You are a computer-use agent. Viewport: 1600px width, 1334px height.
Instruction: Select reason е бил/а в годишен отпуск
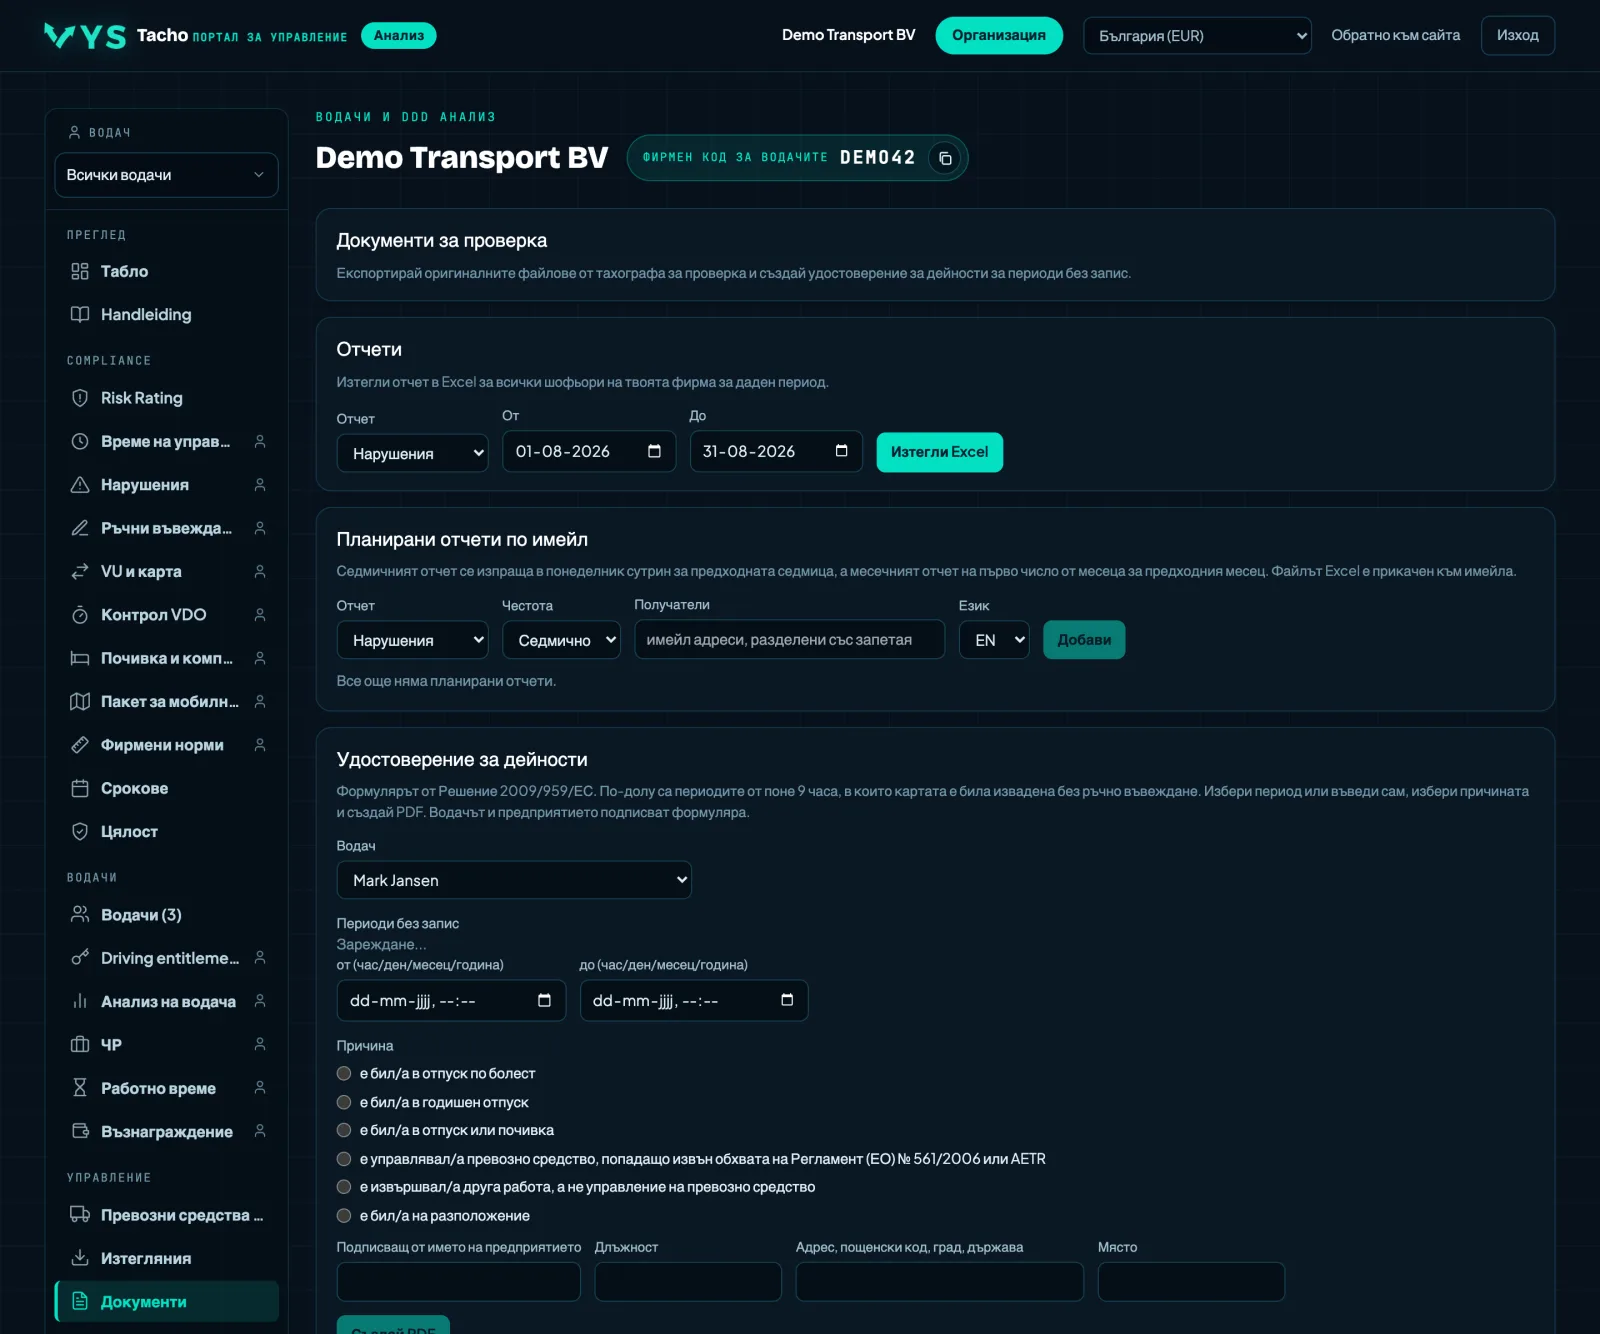(x=344, y=1102)
